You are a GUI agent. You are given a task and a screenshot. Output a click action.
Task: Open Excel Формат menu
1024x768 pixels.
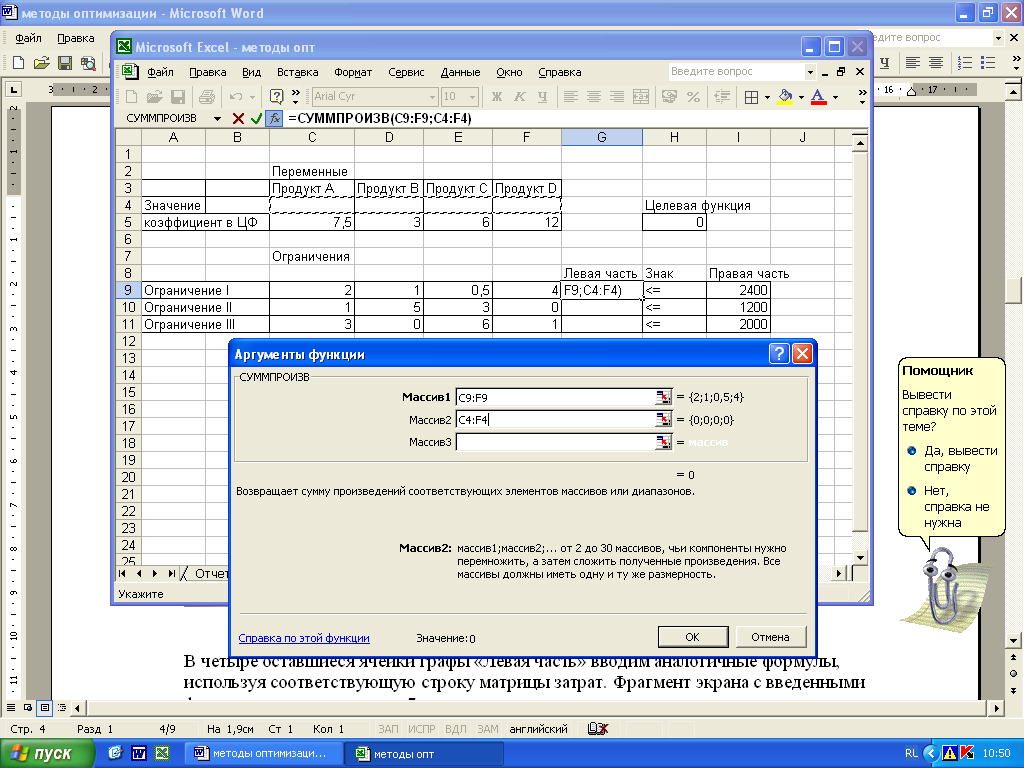pos(353,72)
